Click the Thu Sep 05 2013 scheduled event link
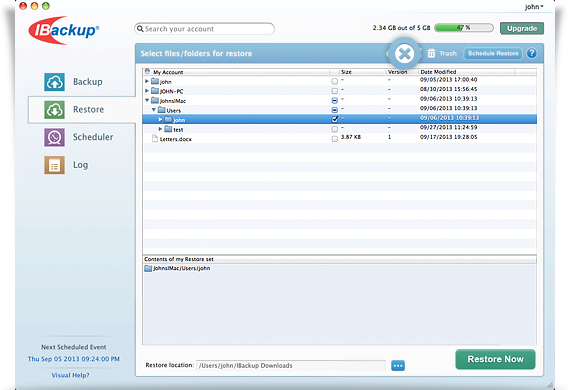 (74, 359)
